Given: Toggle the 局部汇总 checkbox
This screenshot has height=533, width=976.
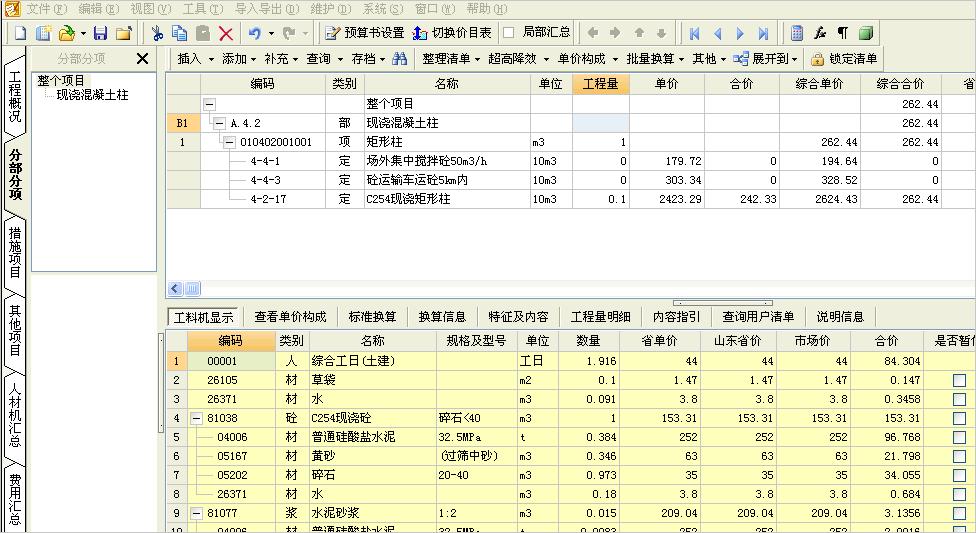Looking at the screenshot, I should pyautogui.click(x=509, y=33).
